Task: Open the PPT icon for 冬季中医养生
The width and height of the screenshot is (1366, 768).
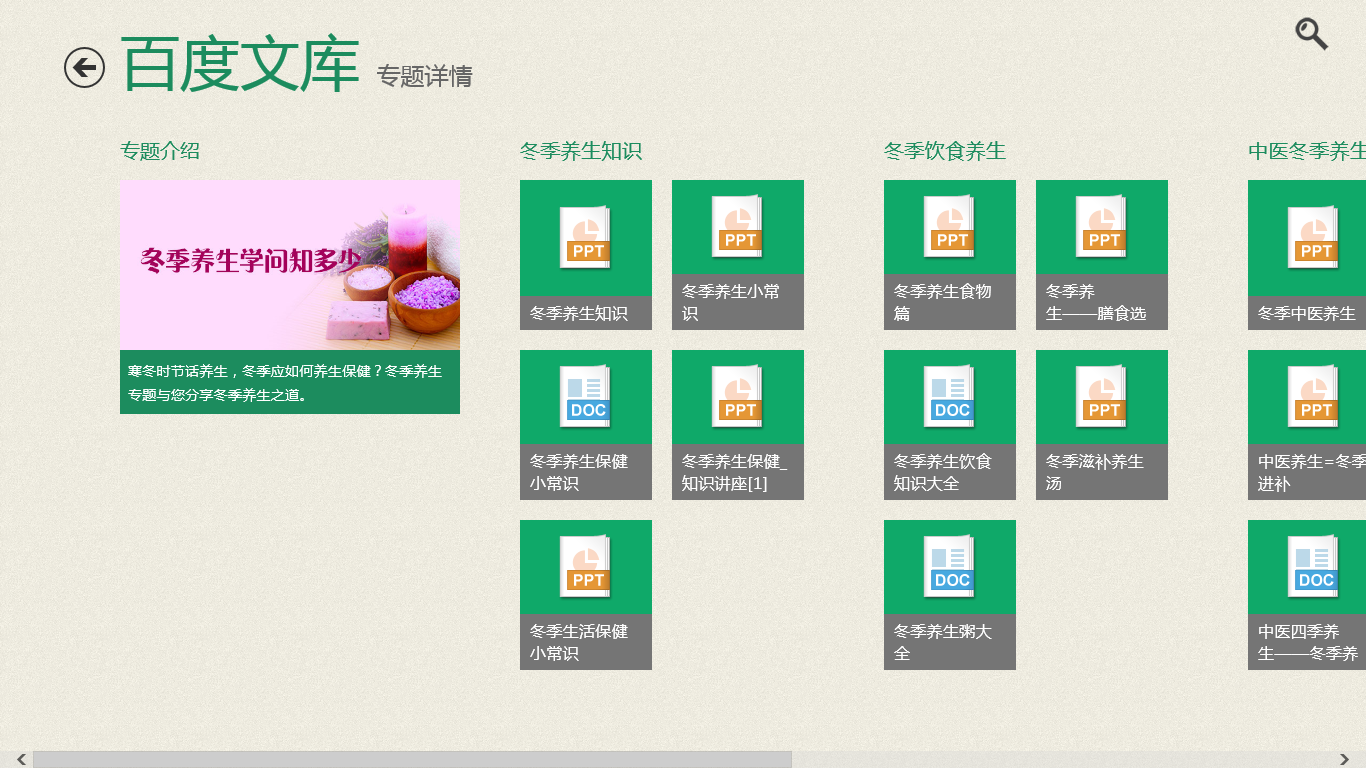Action: point(1314,238)
